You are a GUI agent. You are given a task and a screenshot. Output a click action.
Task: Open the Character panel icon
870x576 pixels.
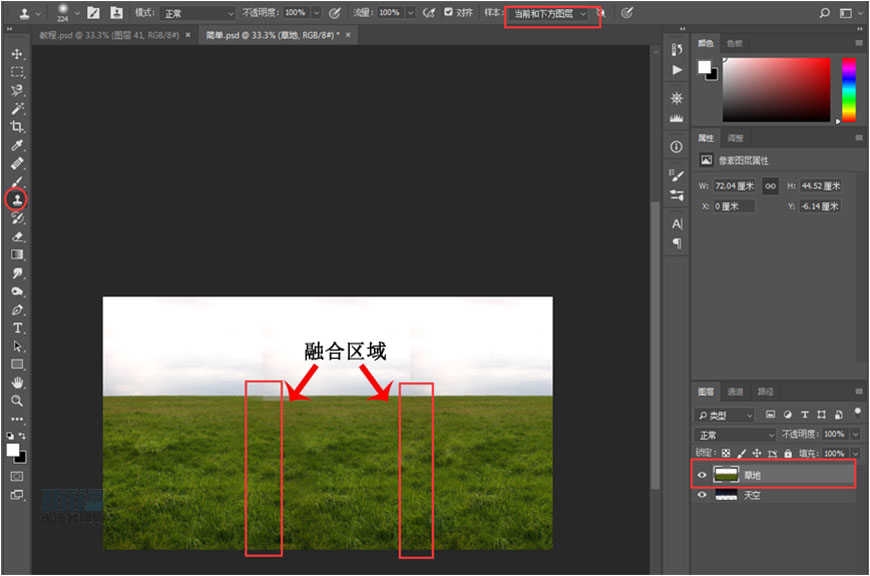[x=677, y=224]
